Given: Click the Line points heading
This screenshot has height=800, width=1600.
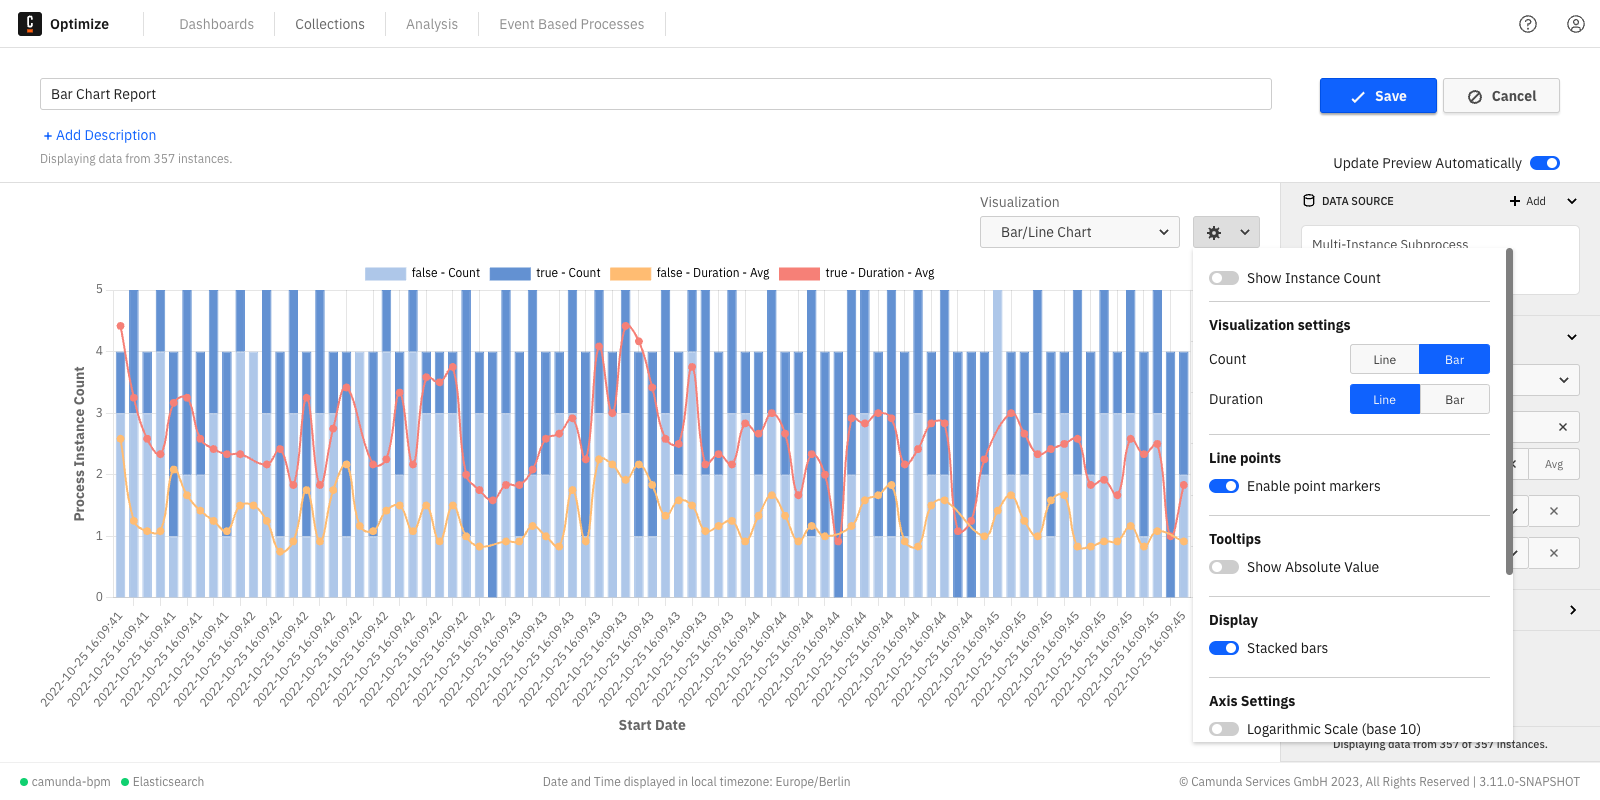Looking at the screenshot, I should click(x=1245, y=458).
